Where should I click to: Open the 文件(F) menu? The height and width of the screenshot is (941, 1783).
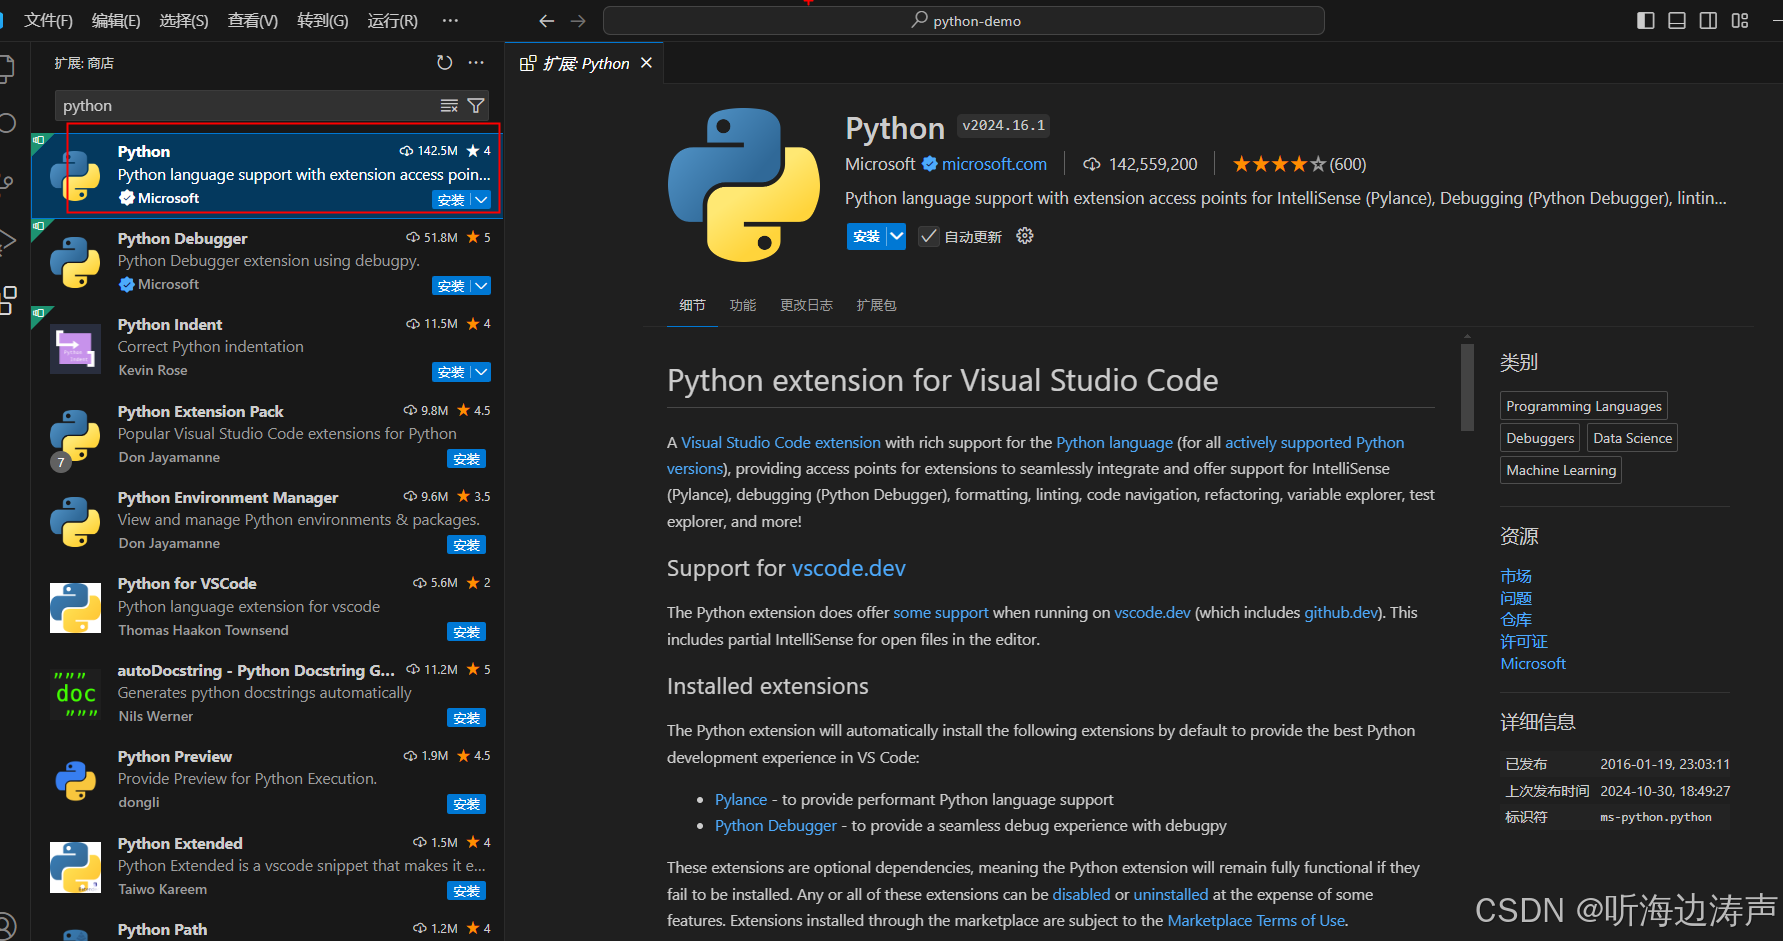click(48, 21)
